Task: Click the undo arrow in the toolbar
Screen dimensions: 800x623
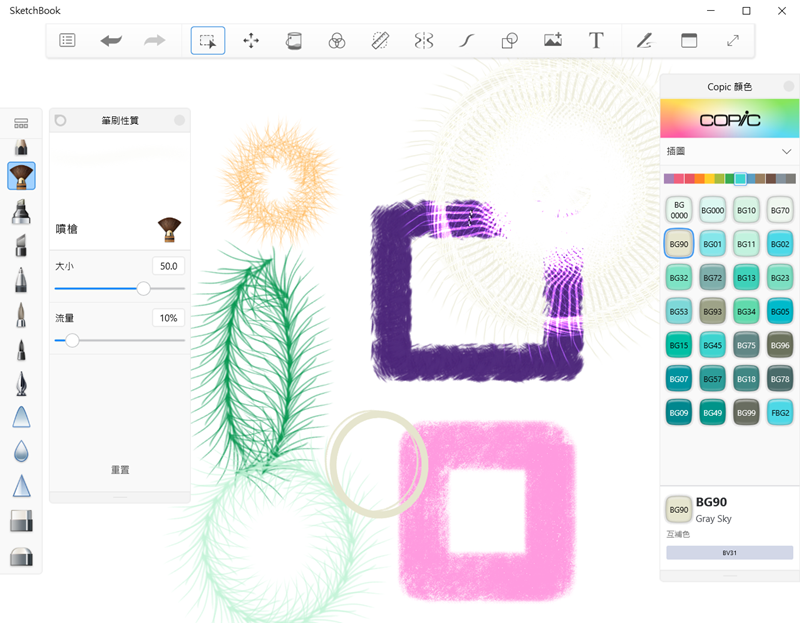Action: tap(111, 41)
